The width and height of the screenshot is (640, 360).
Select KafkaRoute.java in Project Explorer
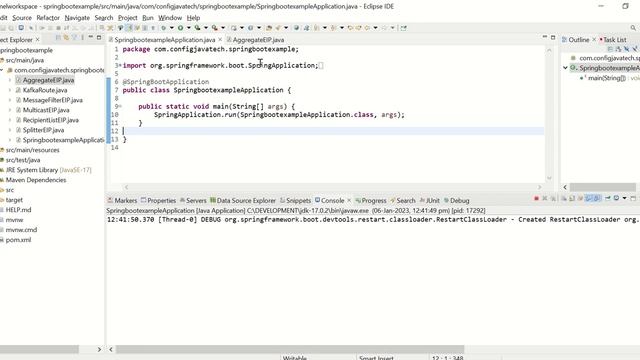coord(45,90)
